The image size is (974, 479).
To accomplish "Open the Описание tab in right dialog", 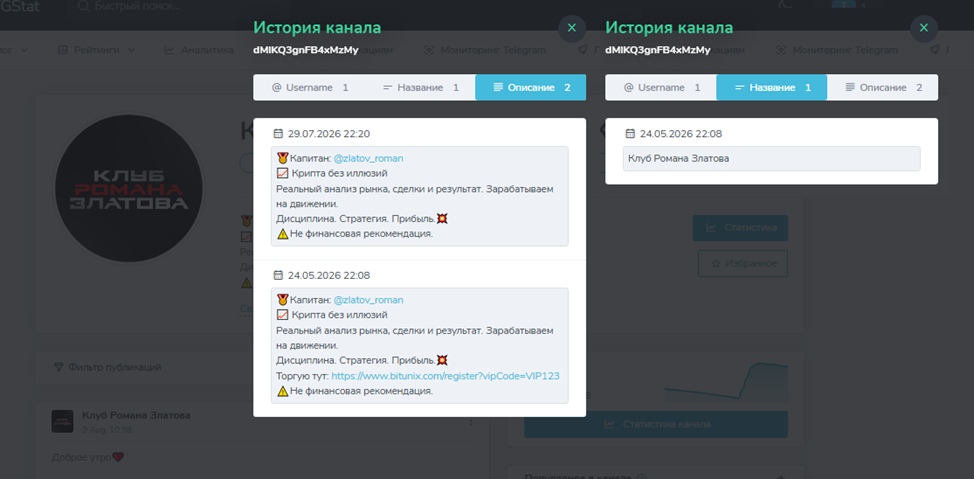I will (883, 88).
